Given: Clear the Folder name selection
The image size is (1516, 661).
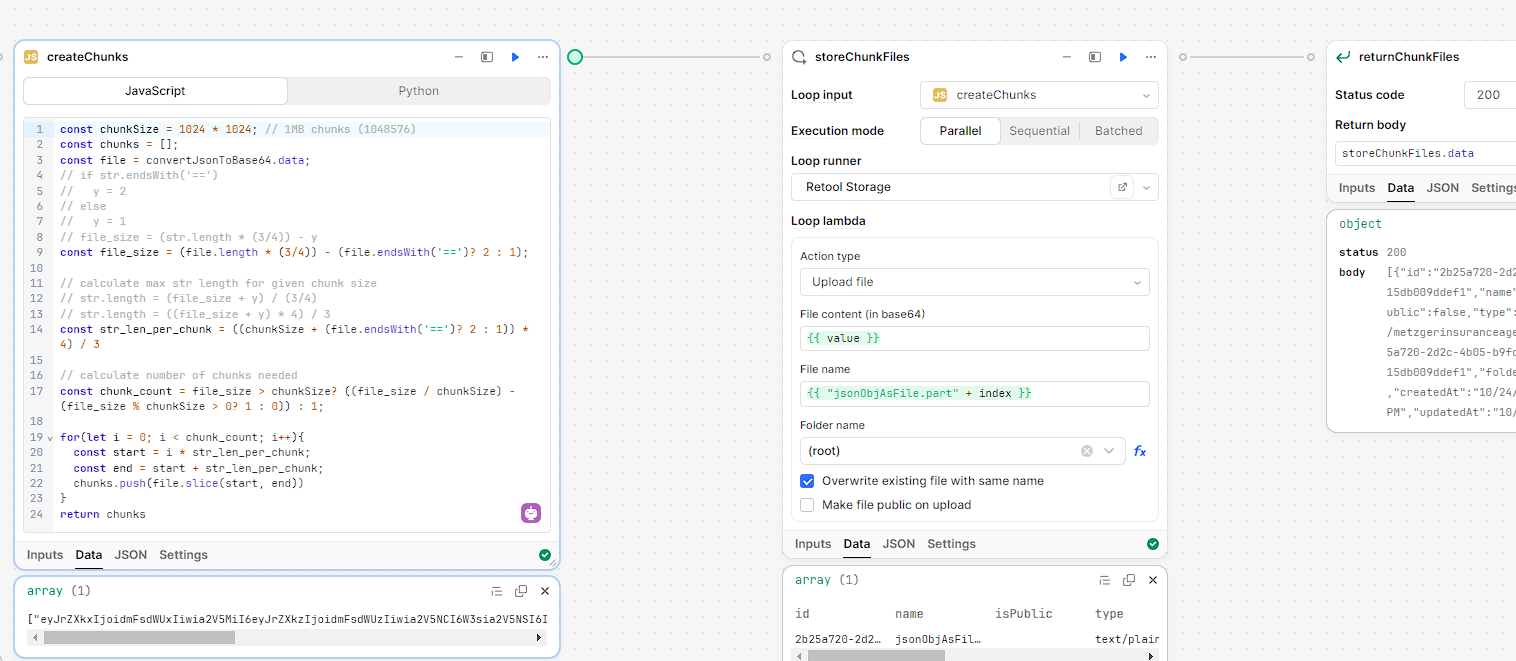Looking at the screenshot, I should coord(1086,451).
